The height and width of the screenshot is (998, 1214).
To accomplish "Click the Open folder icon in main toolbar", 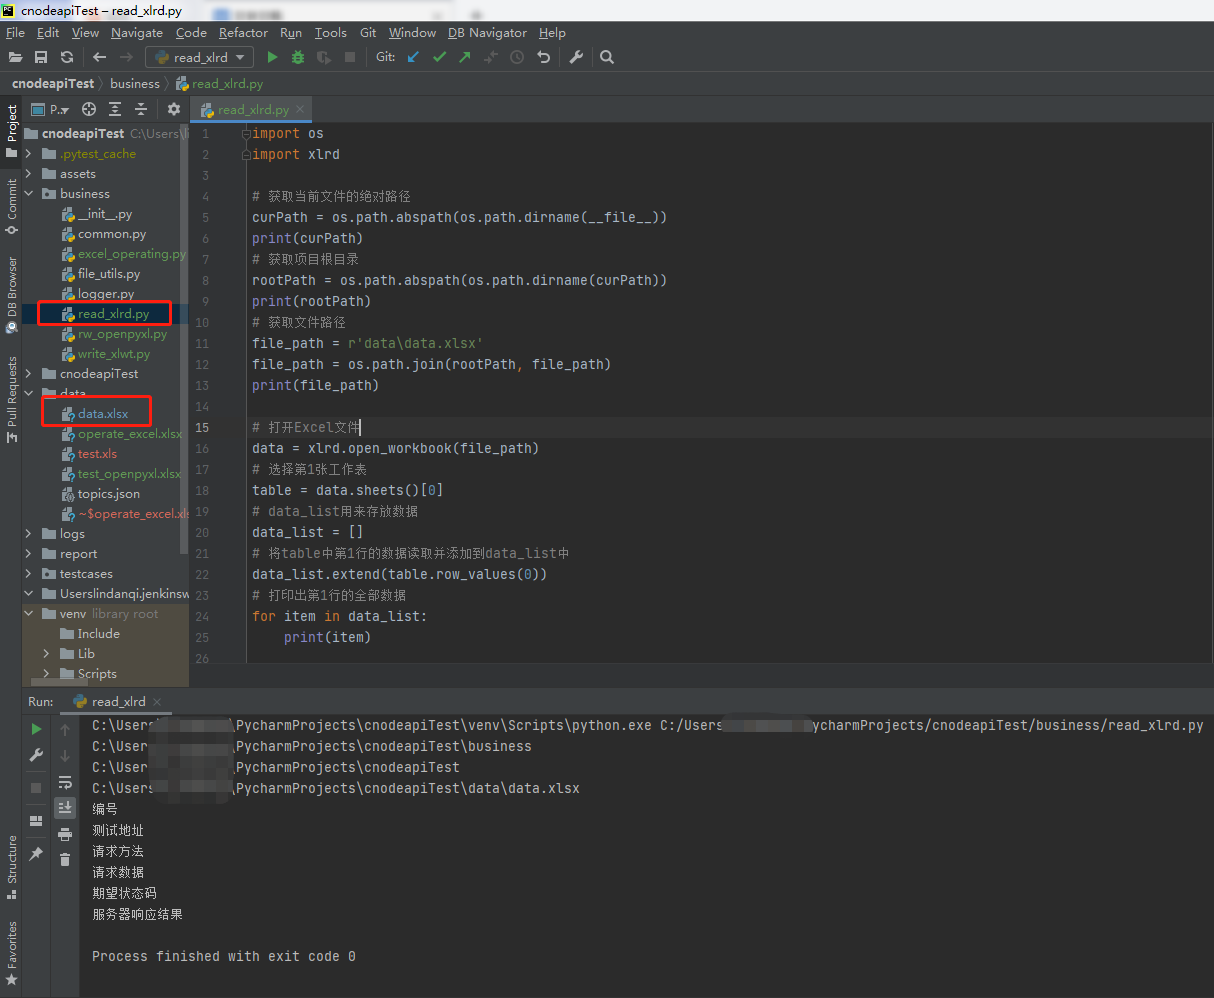I will pyautogui.click(x=15, y=57).
